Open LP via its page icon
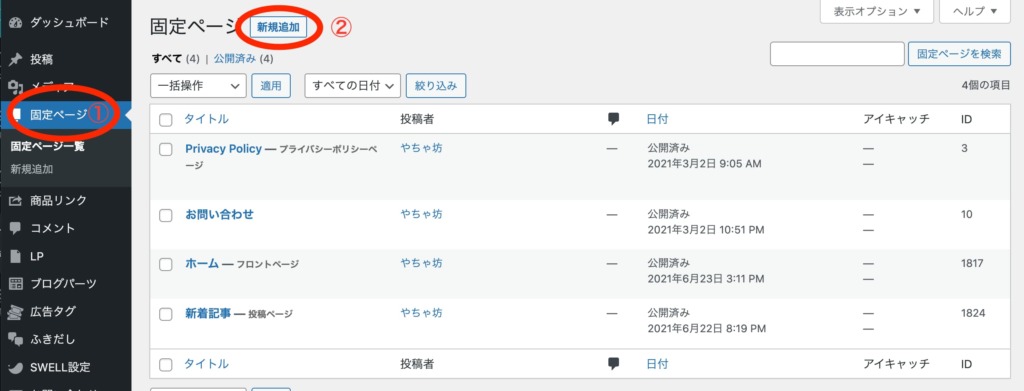Image resolution: width=1024 pixels, height=391 pixels. (x=16, y=257)
